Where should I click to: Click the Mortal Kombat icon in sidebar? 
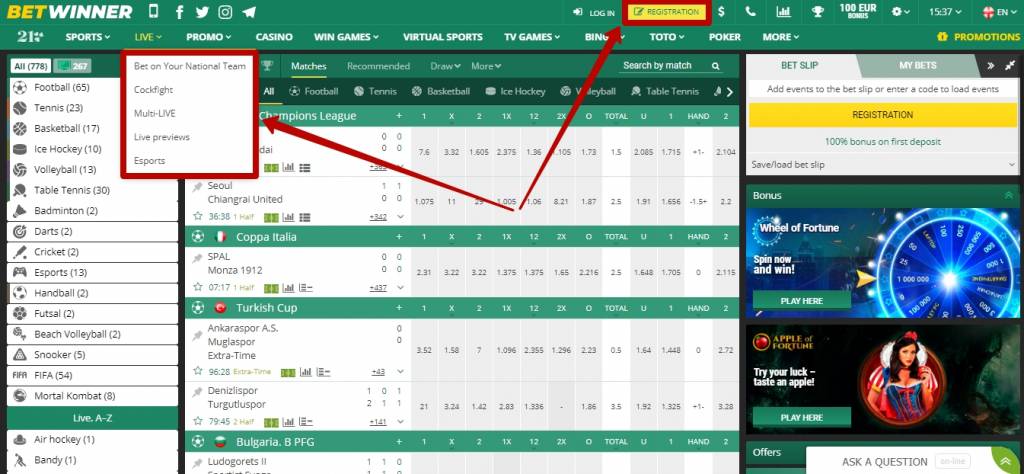[20, 396]
